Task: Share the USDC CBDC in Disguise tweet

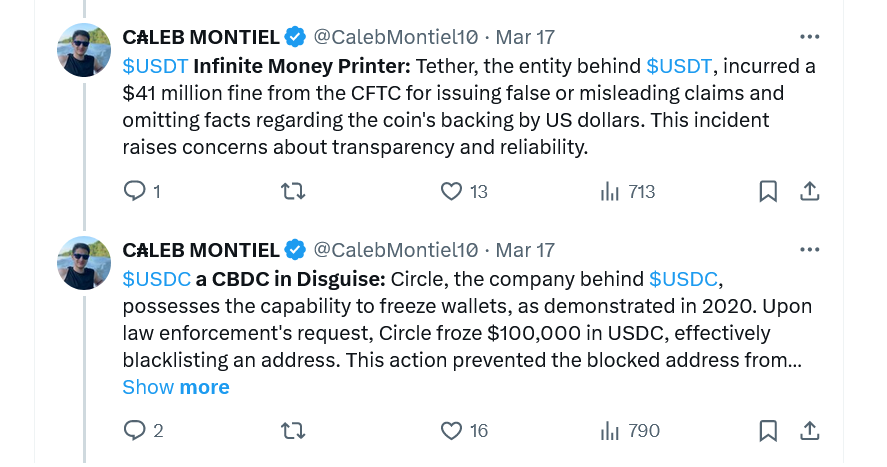Action: [810, 431]
